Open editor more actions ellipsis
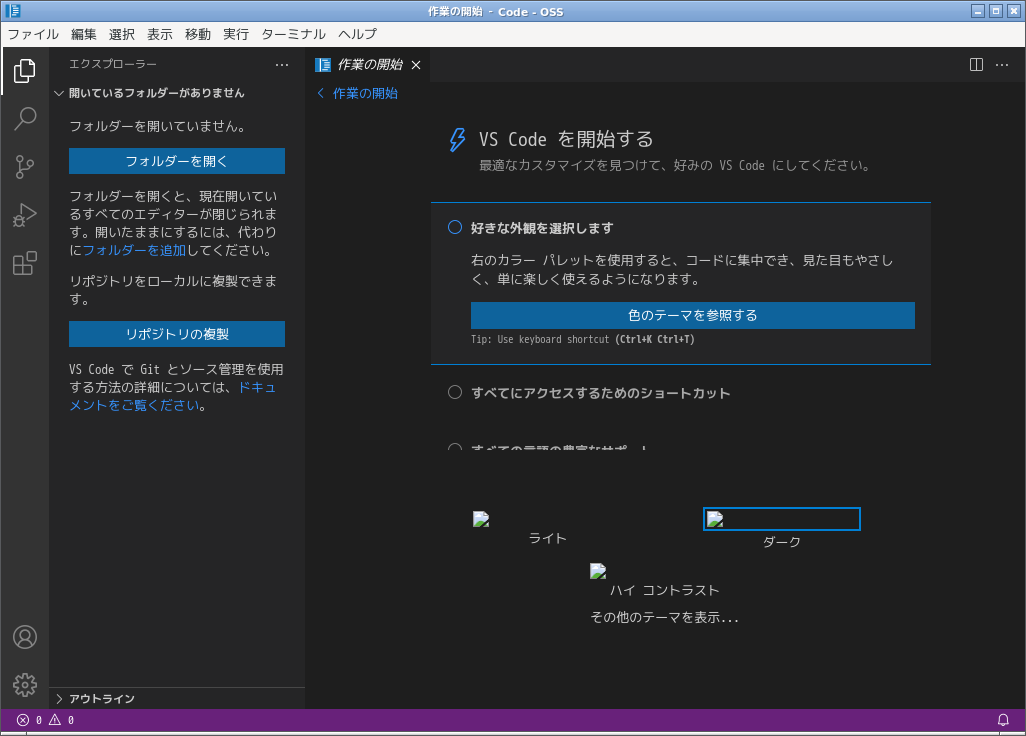Screen dimensions: 1026x736 pos(1001,65)
